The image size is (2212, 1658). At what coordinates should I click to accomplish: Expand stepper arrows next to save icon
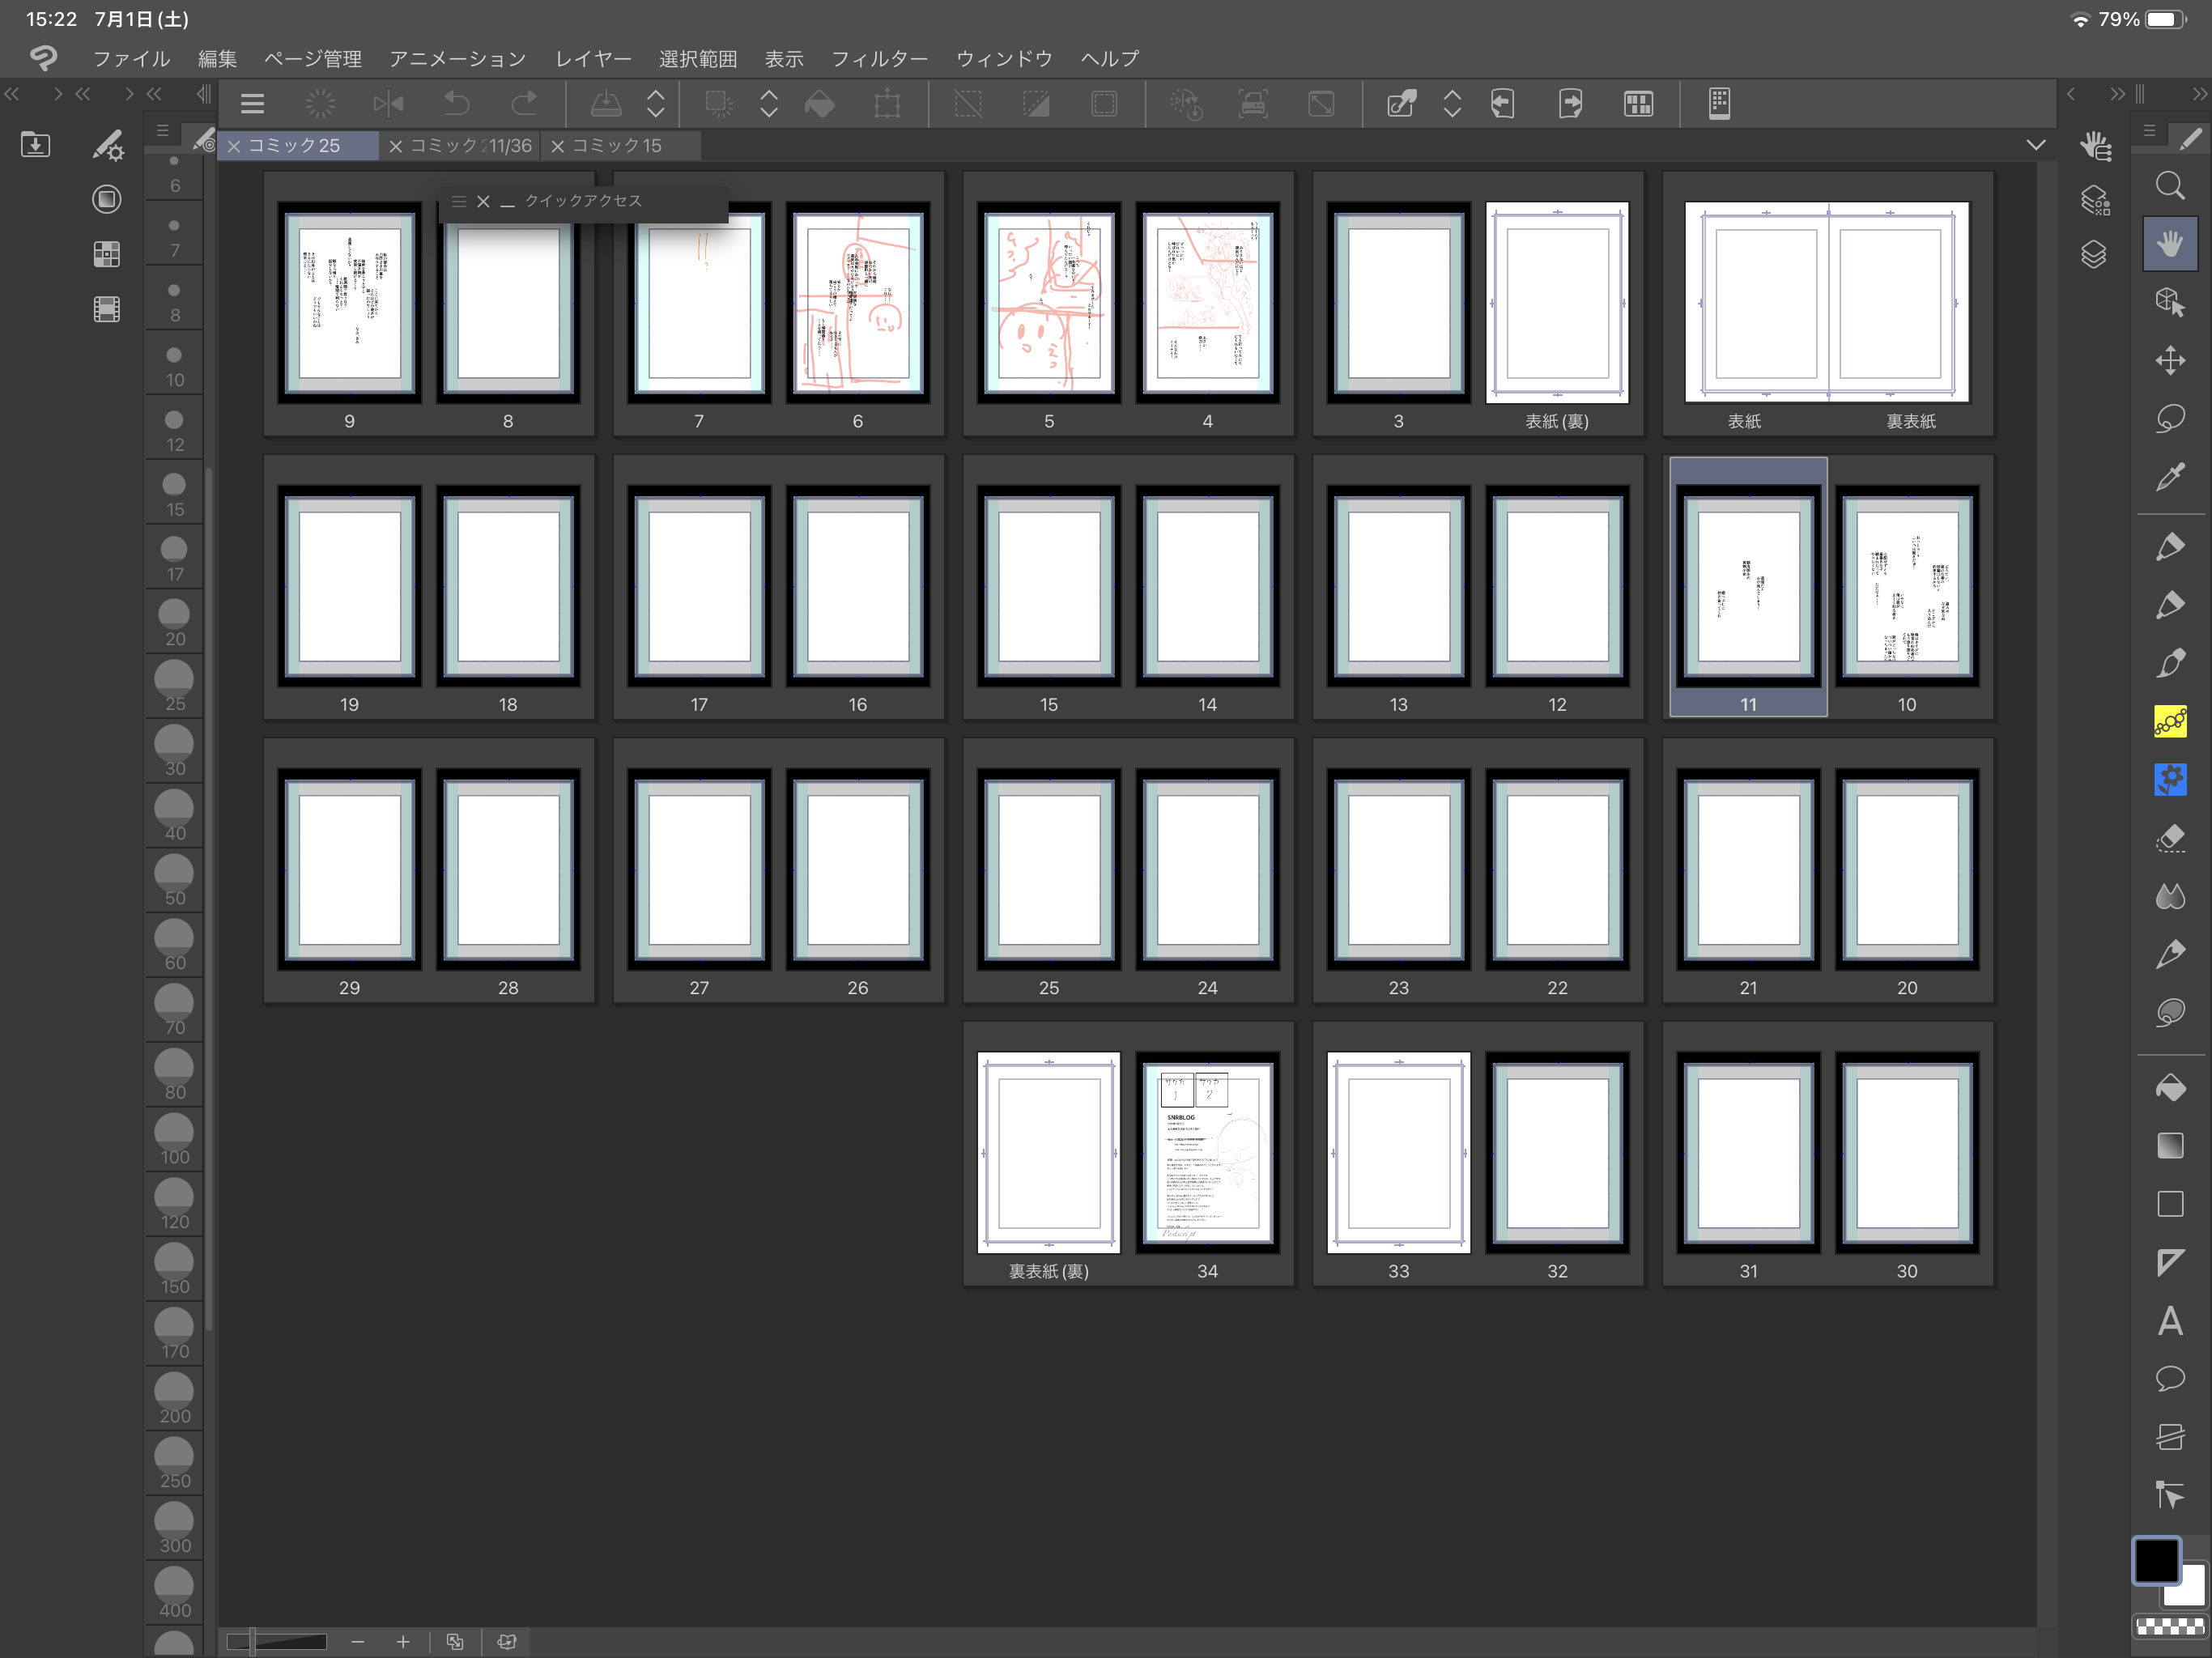pyautogui.click(x=656, y=103)
